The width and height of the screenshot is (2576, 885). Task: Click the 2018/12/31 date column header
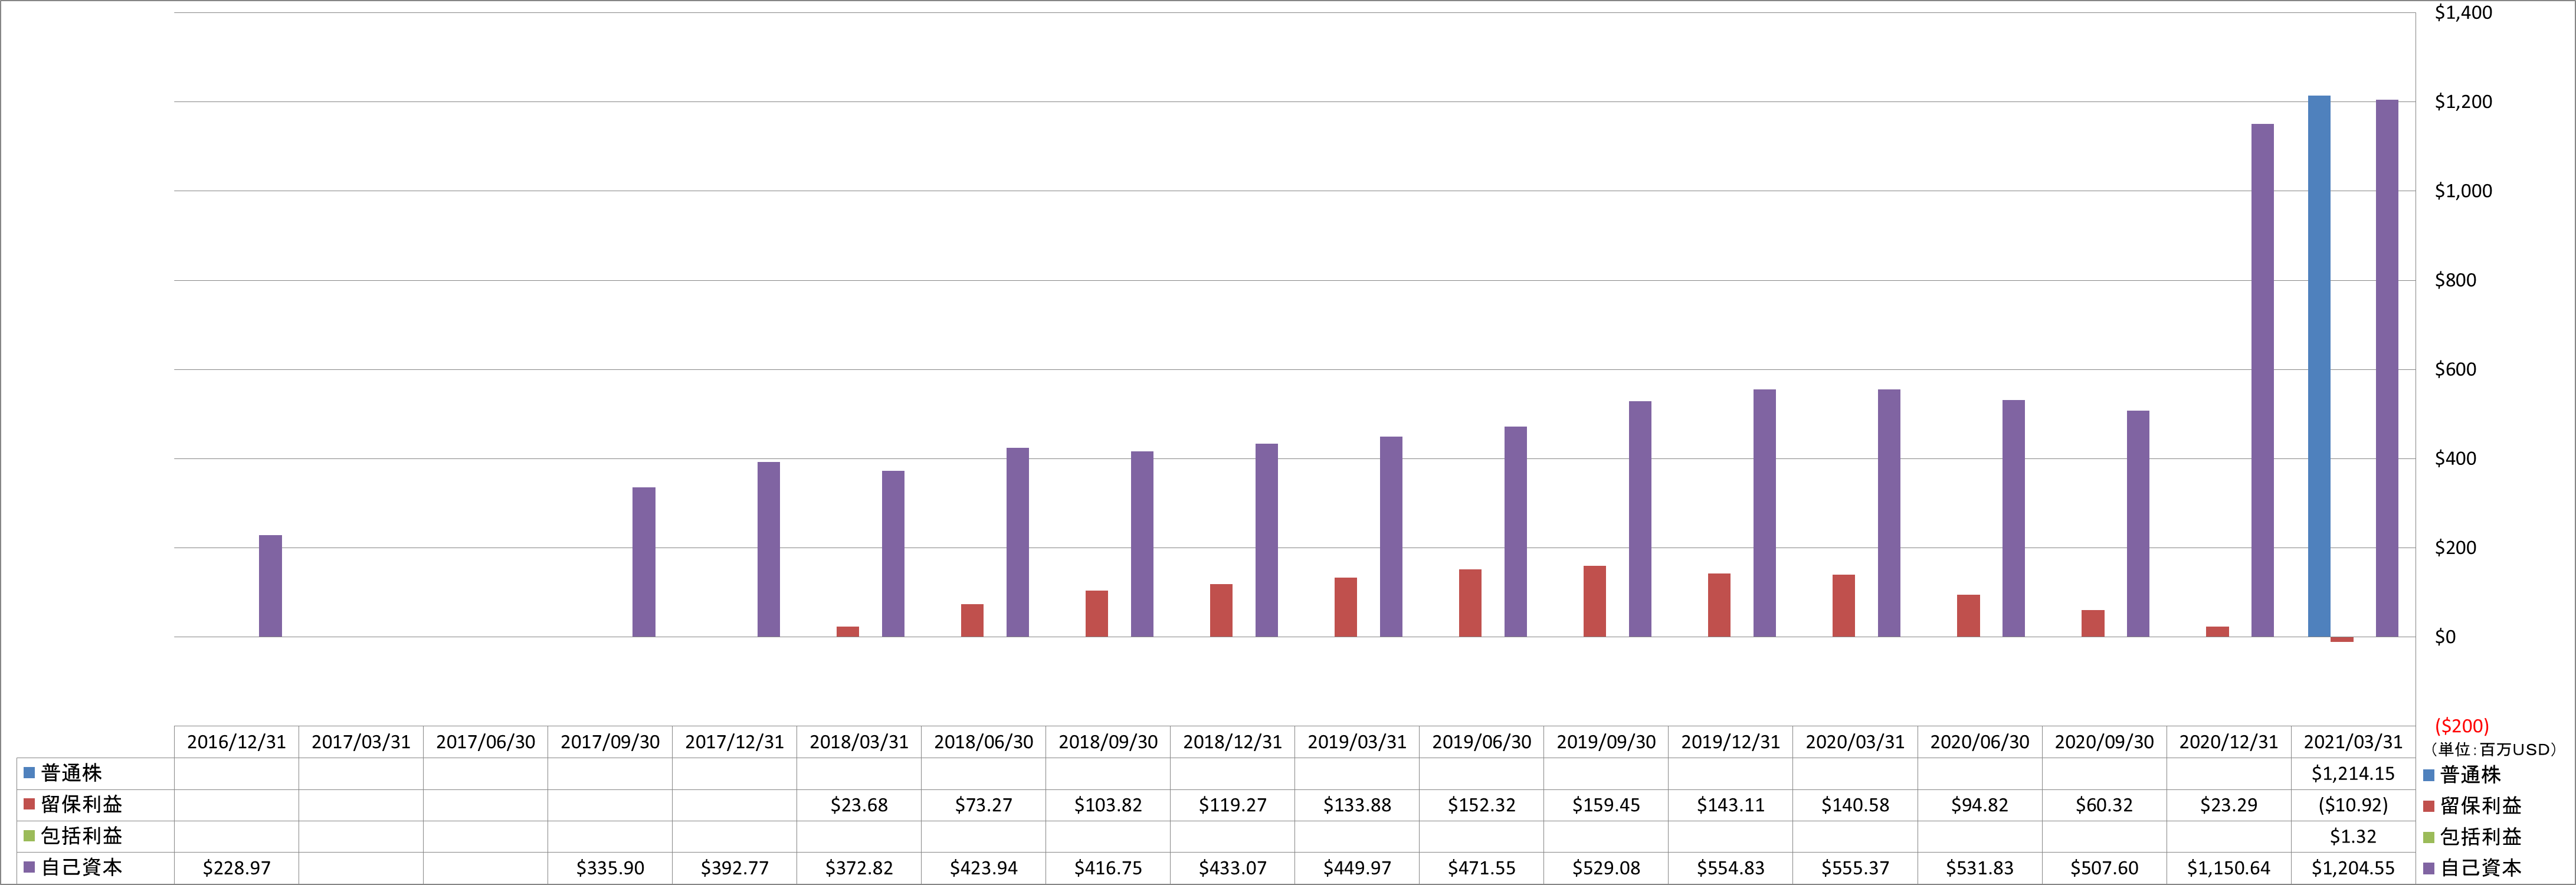pos(1232,742)
